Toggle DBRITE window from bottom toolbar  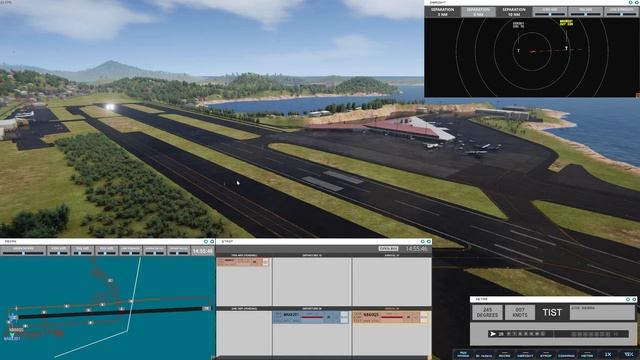(x=525, y=355)
